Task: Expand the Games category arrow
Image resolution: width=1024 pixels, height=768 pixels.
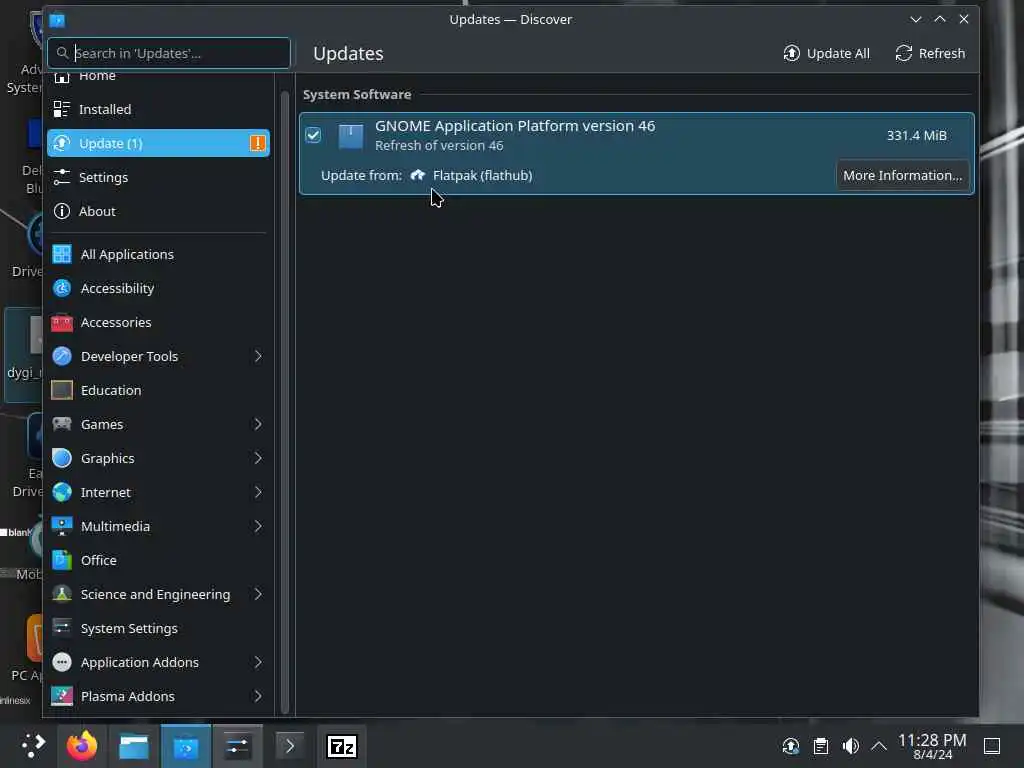Action: (258, 424)
